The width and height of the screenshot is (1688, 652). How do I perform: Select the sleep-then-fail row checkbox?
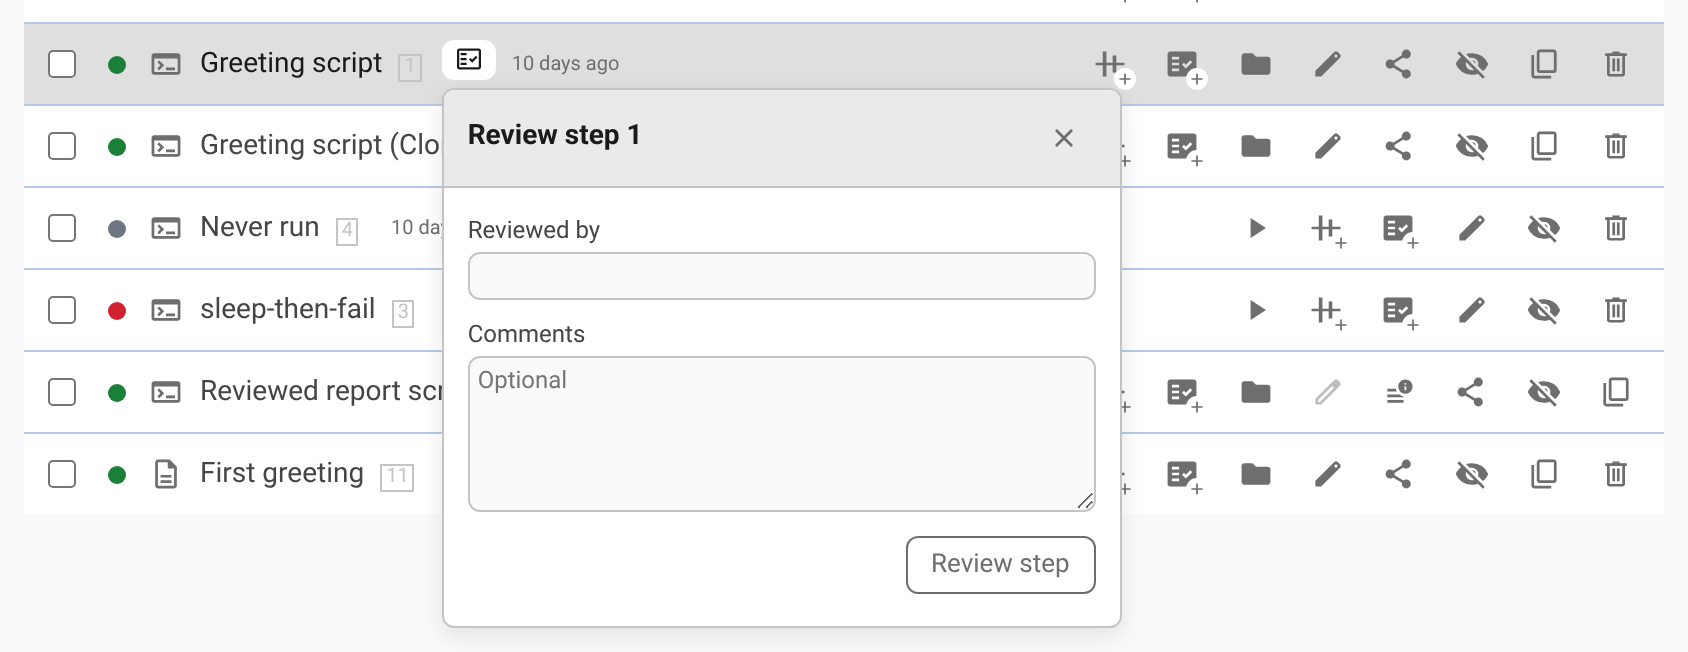62,310
